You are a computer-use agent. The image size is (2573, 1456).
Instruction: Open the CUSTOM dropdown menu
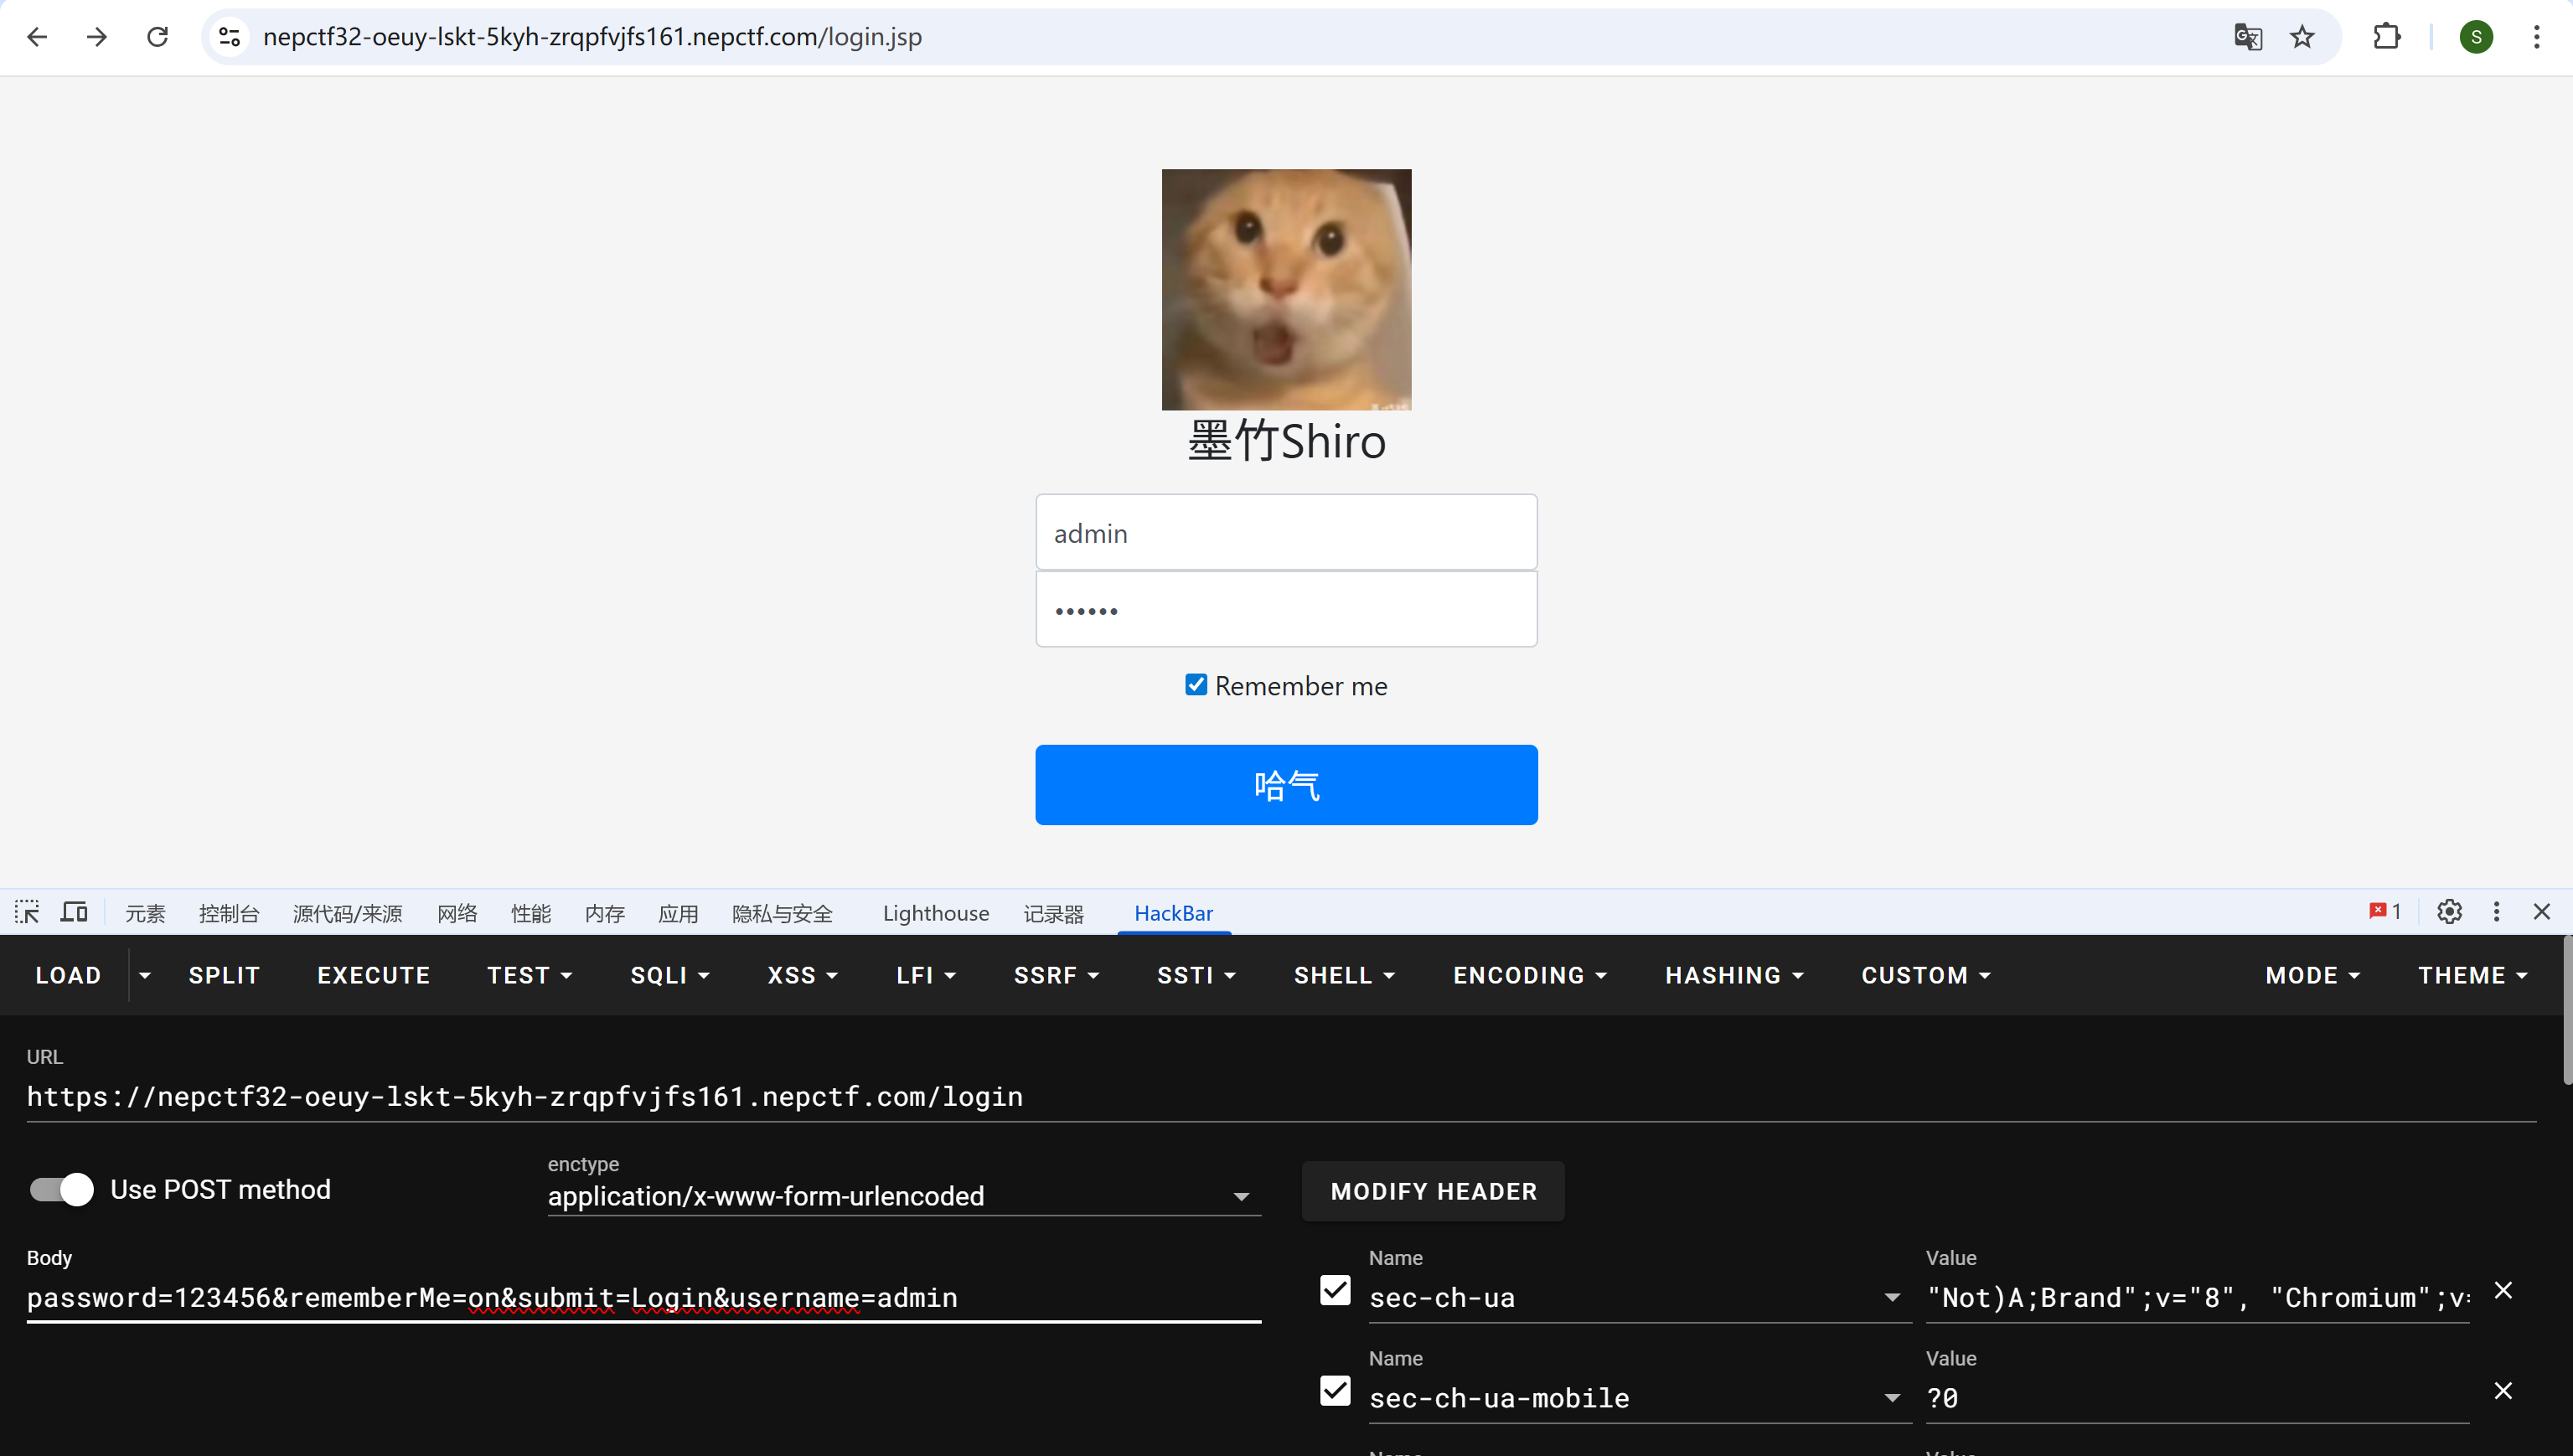click(x=1925, y=975)
